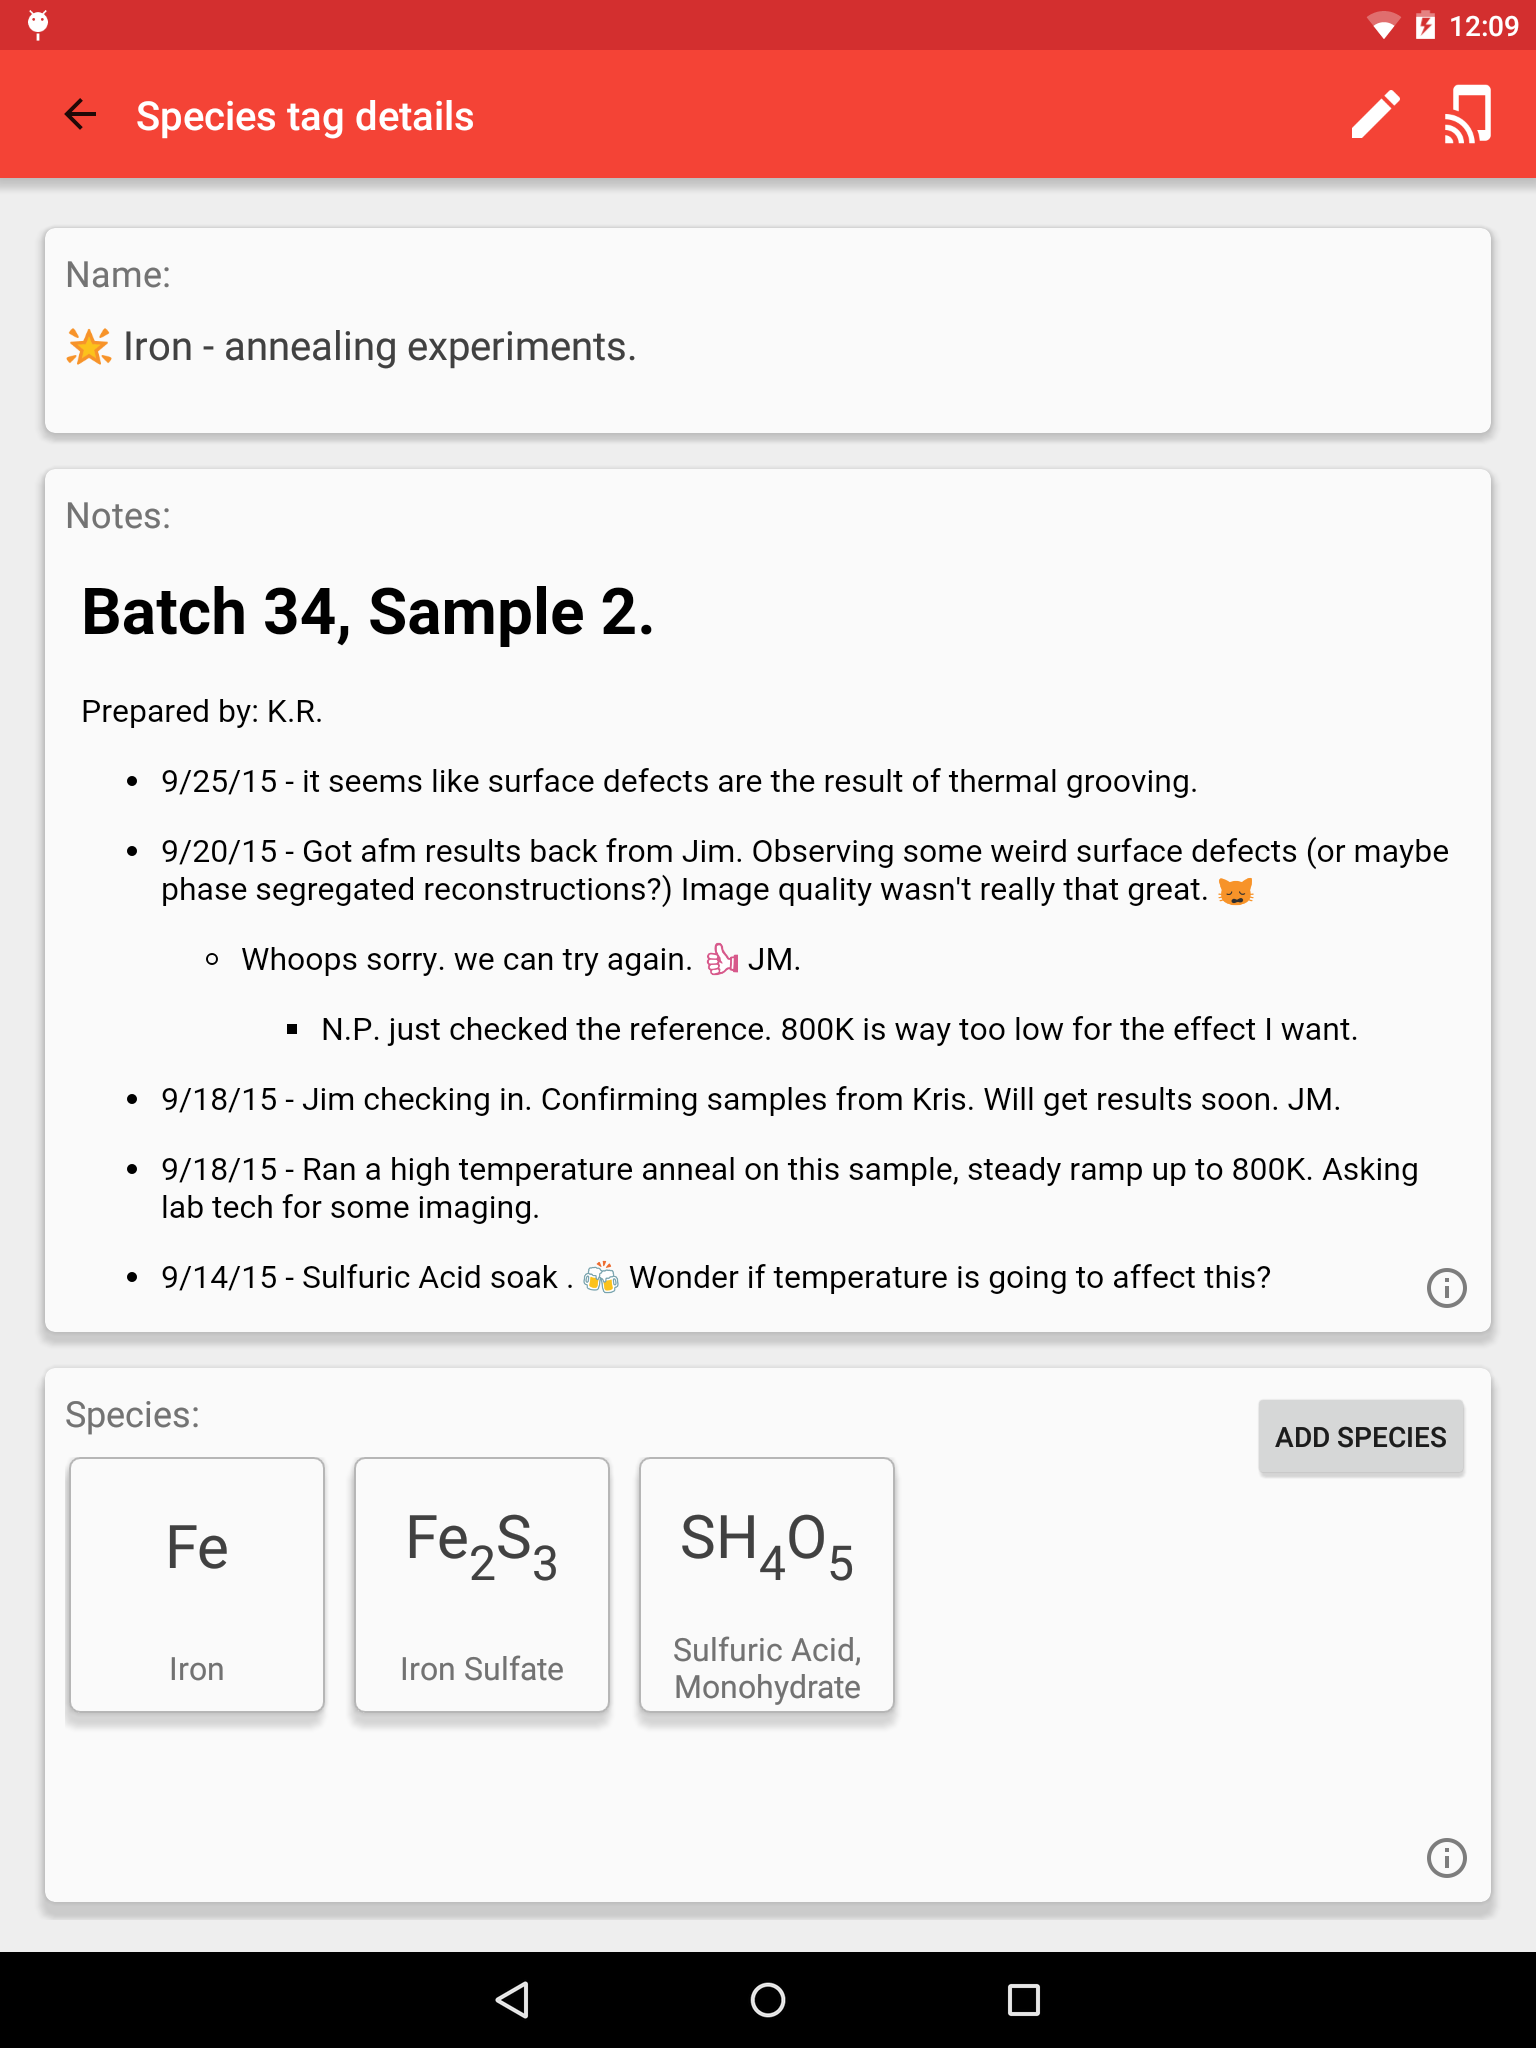The image size is (1536, 2048).
Task: Tap the debug notification icon in status bar
Action: coord(38,24)
